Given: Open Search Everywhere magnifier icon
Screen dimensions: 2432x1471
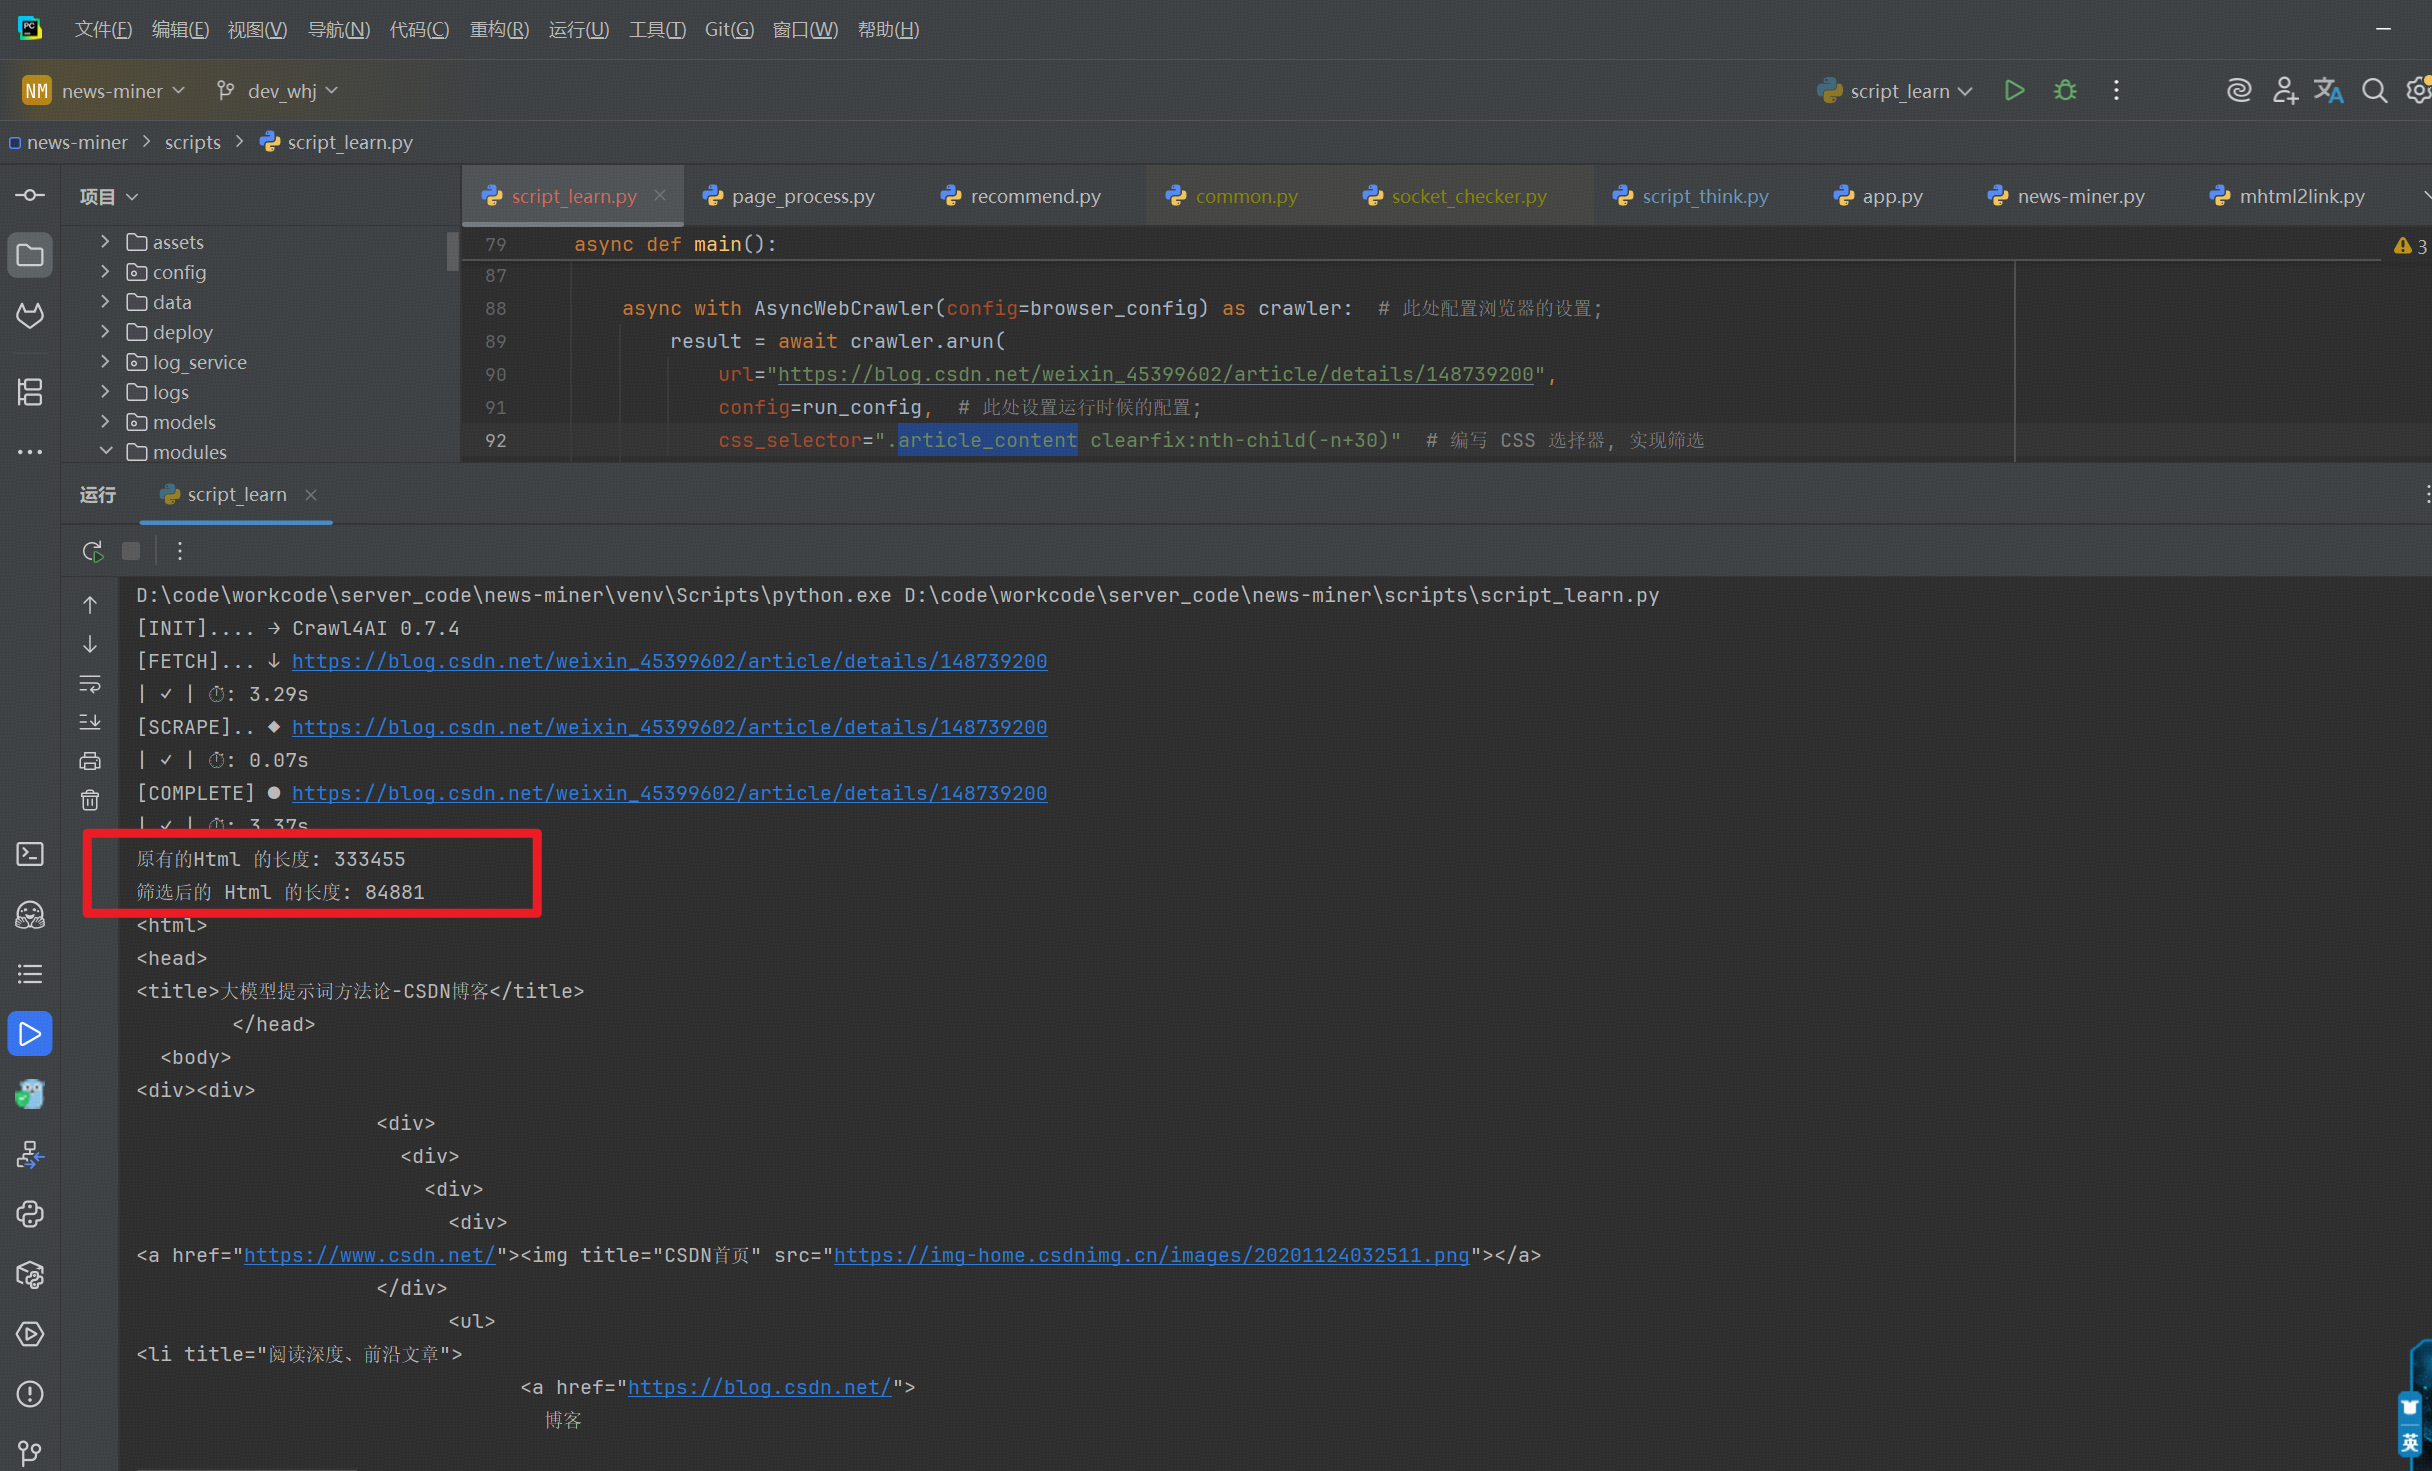Looking at the screenshot, I should (x=2374, y=91).
